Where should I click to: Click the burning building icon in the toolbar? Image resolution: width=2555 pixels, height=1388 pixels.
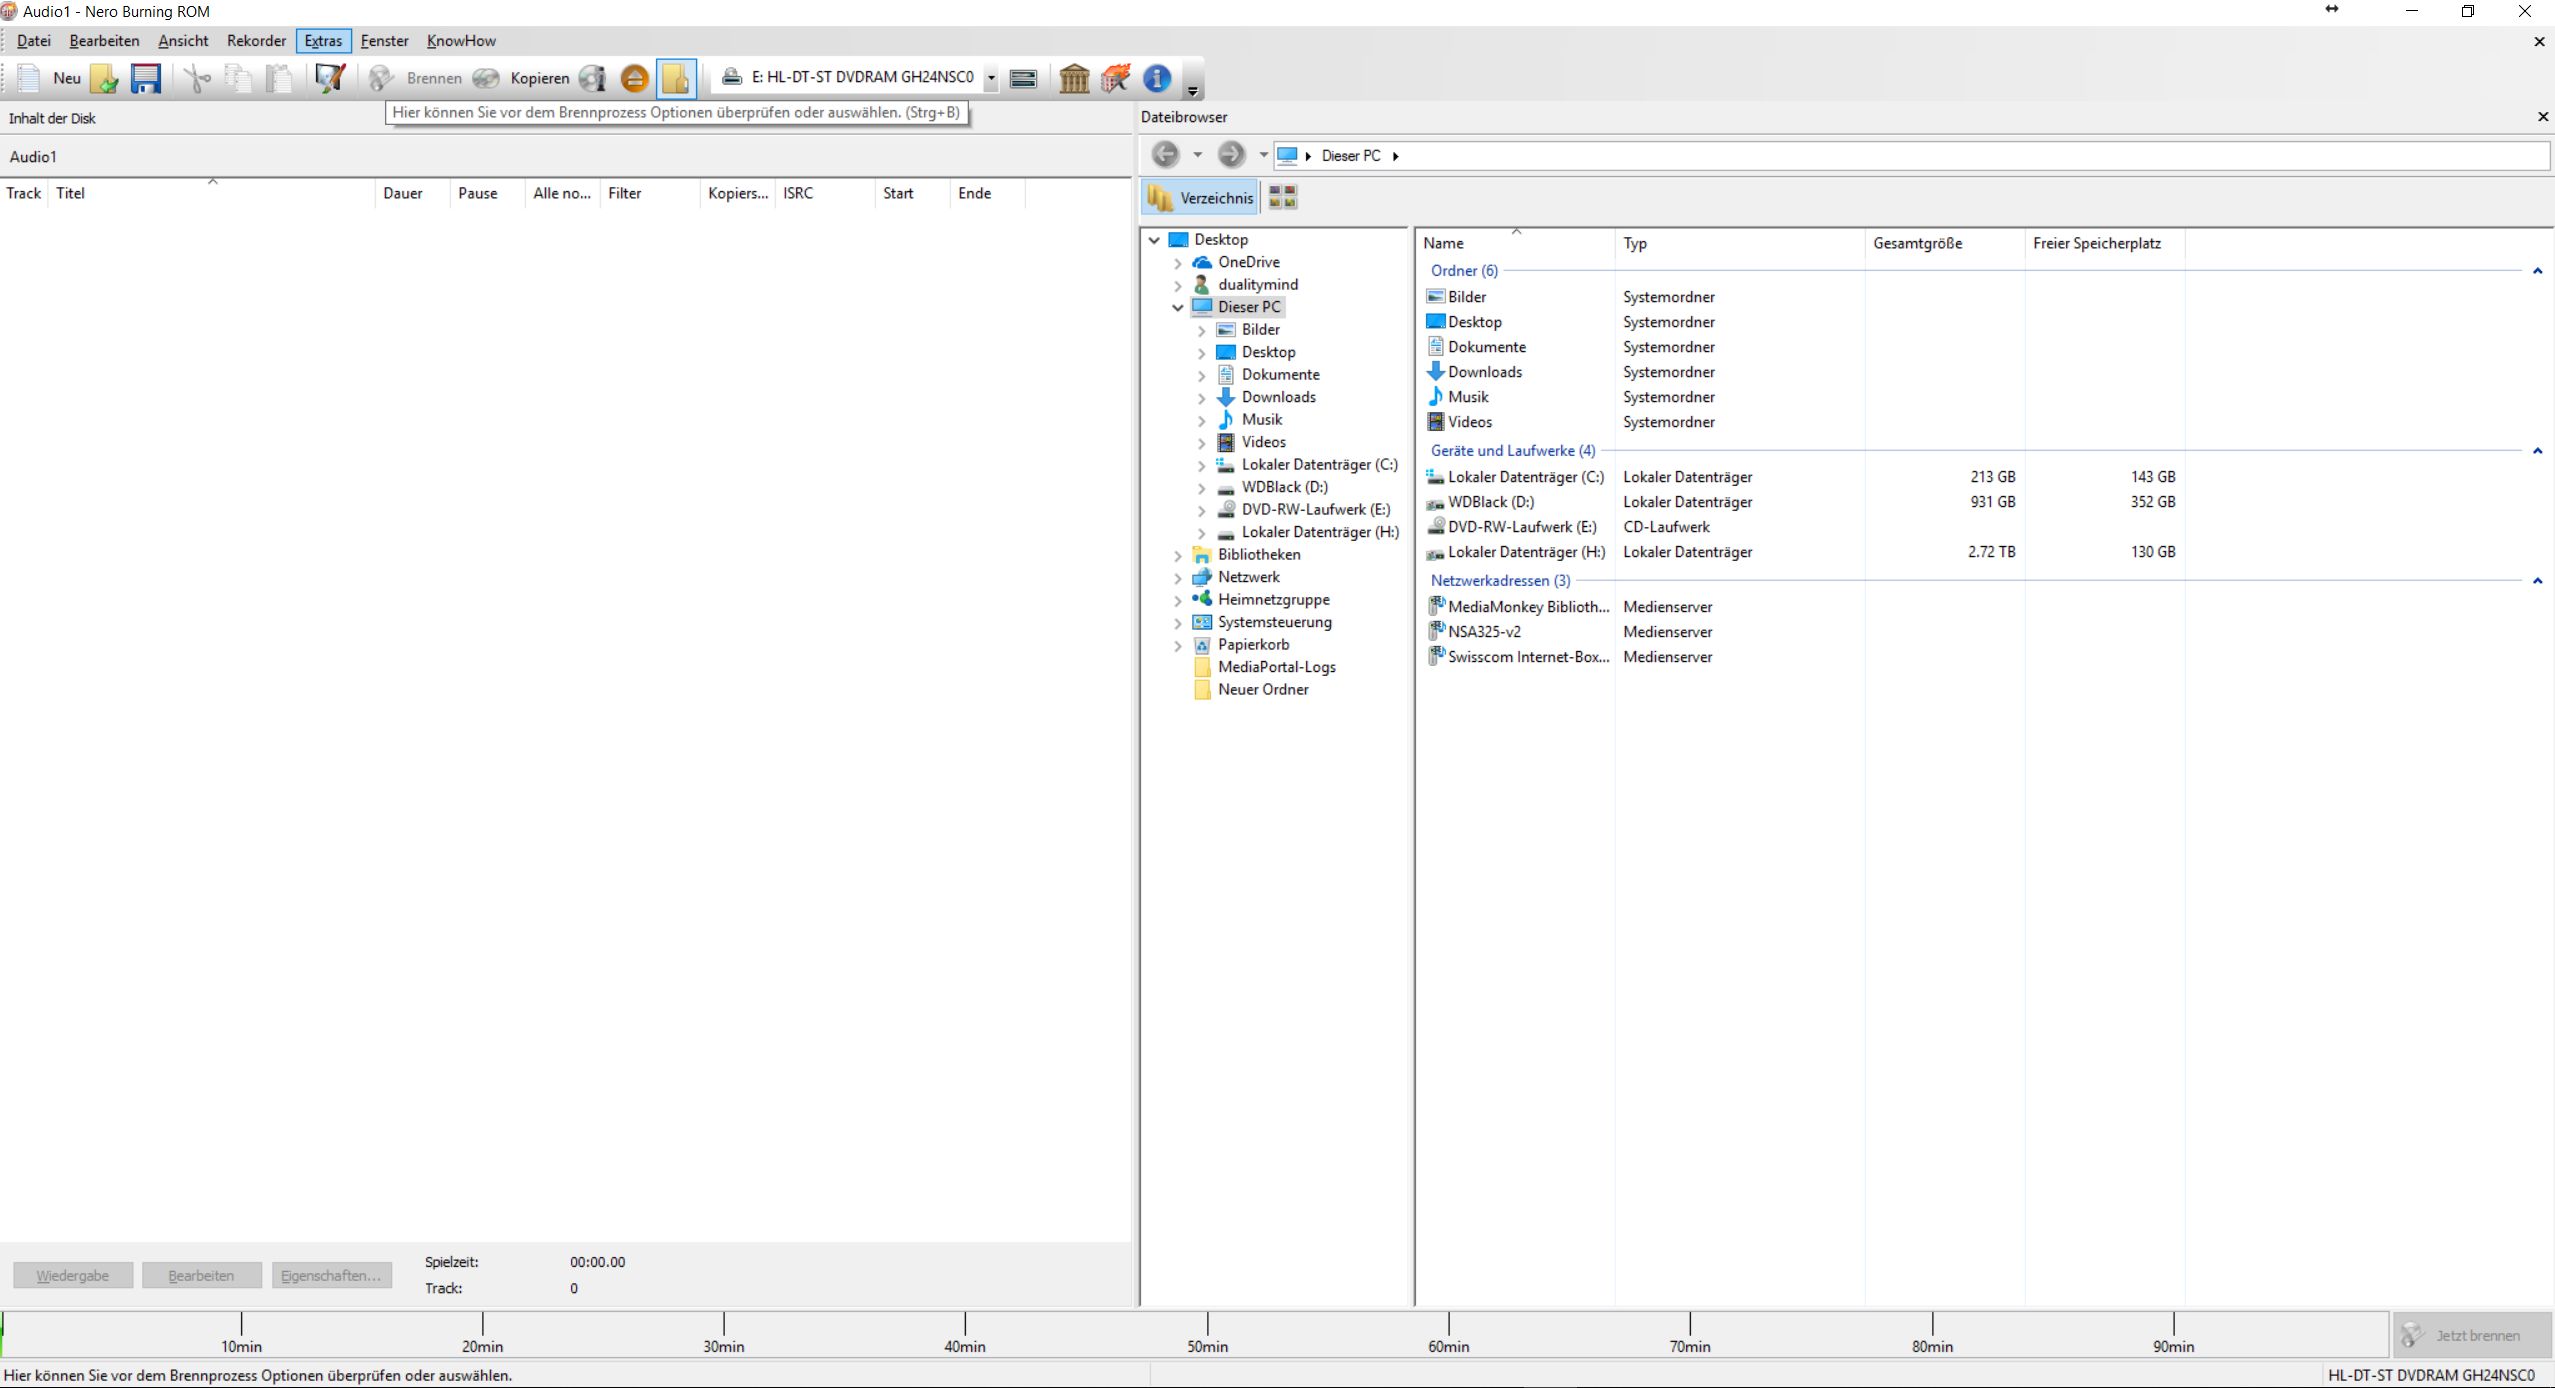(1116, 78)
